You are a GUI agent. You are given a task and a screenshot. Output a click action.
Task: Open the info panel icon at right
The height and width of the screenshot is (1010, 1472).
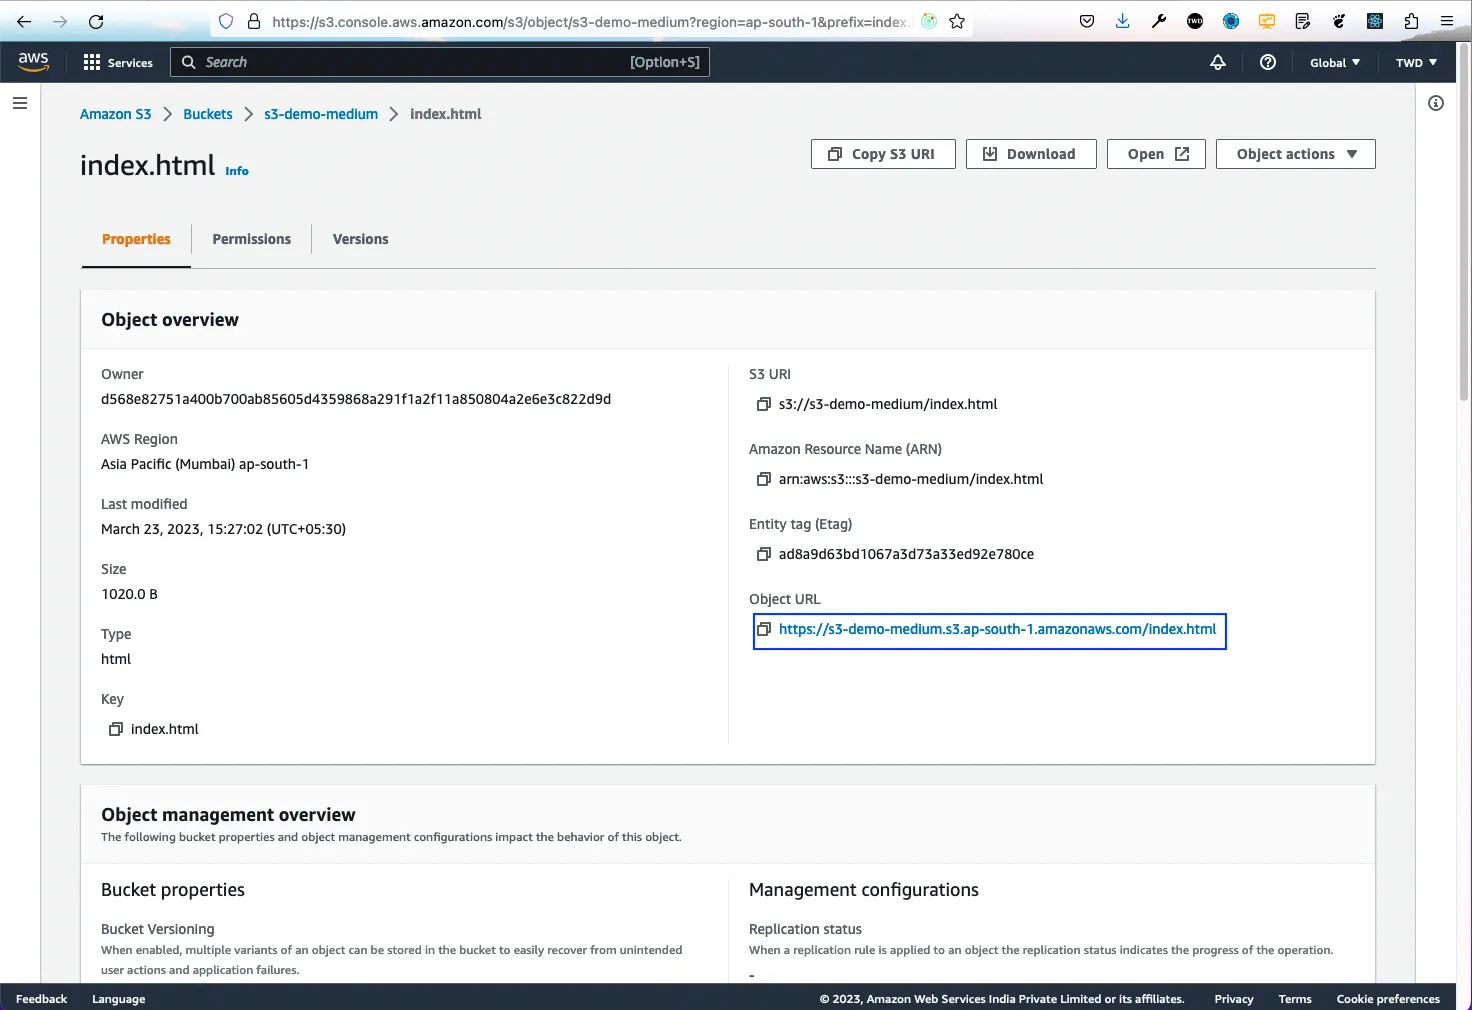tap(1436, 103)
